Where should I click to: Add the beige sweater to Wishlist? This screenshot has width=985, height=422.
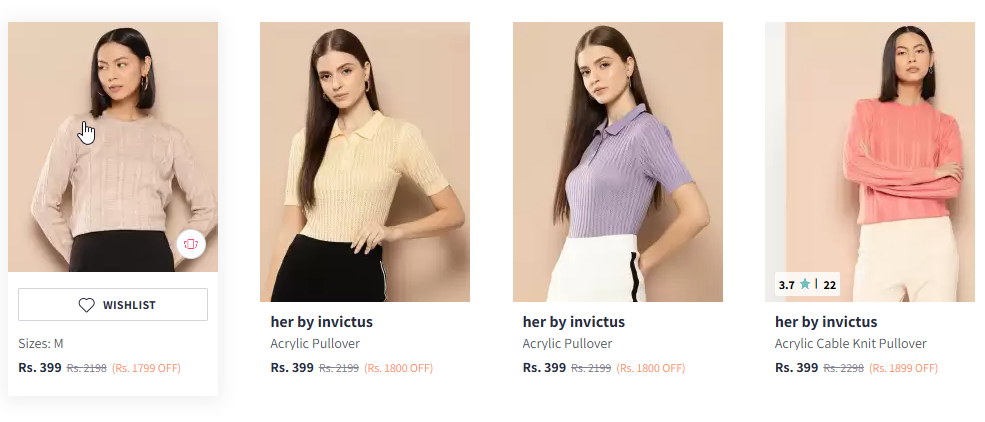113,305
